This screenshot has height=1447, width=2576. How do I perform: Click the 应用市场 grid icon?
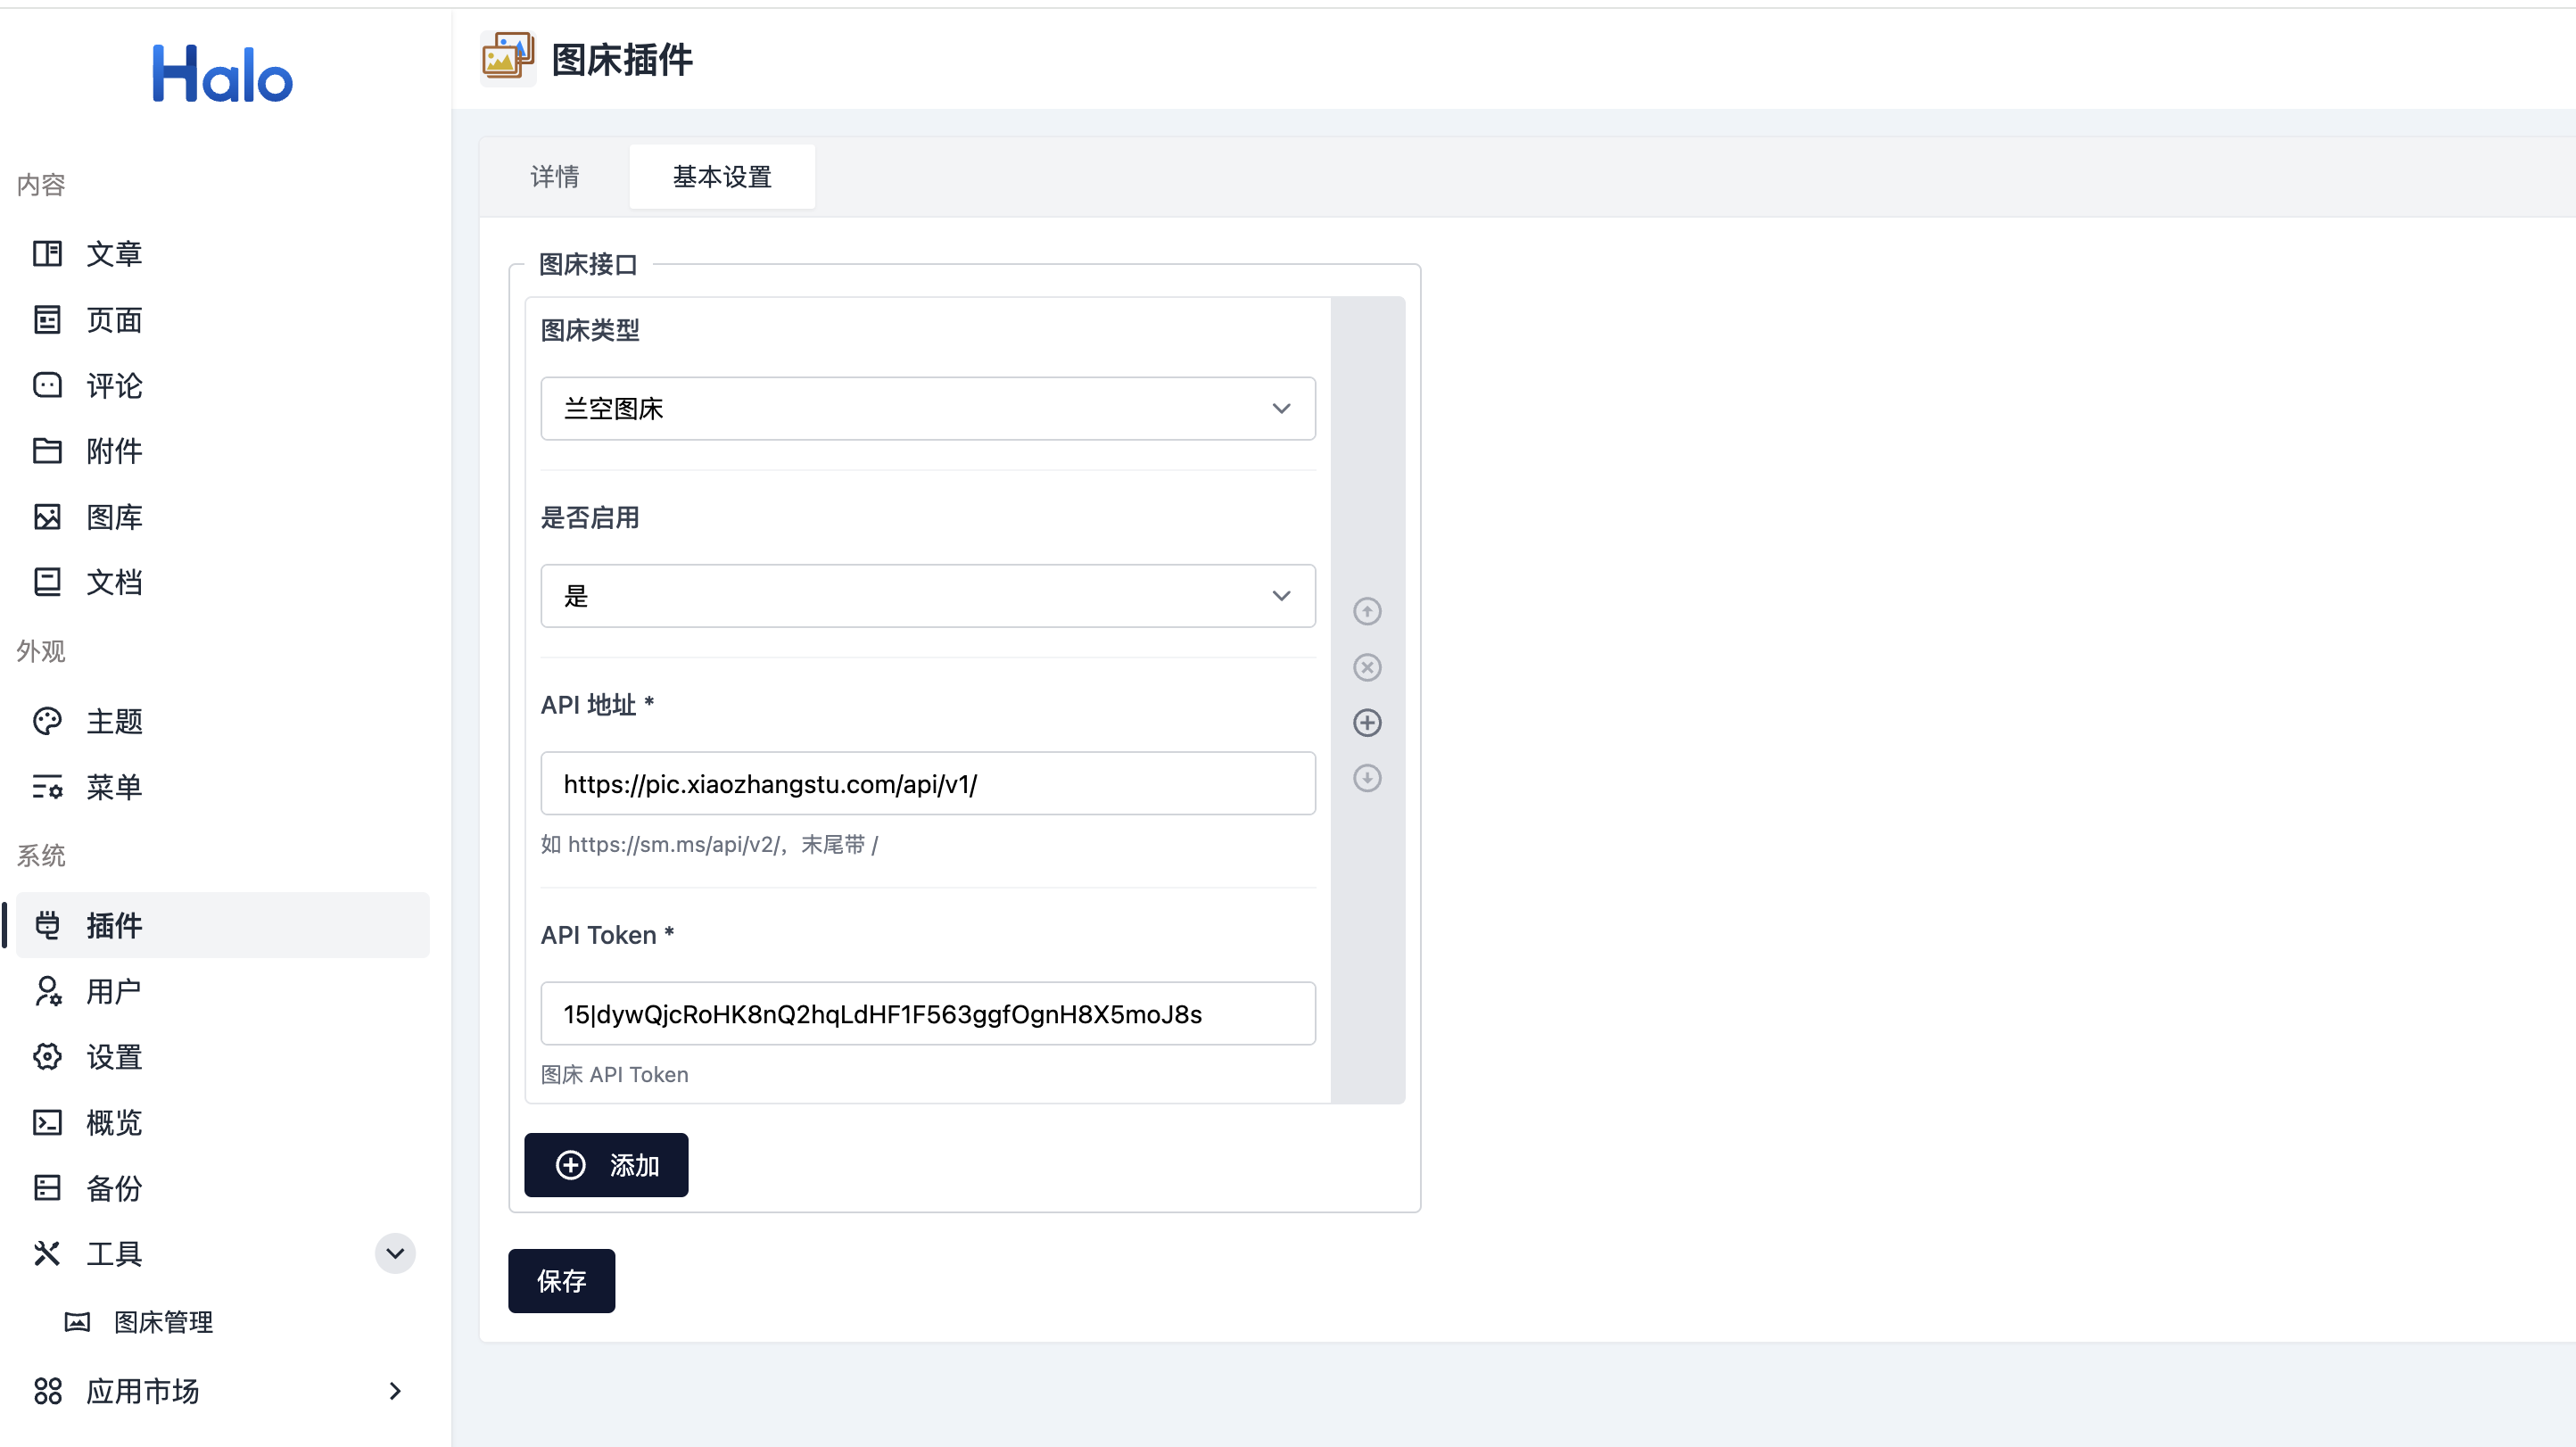(47, 1391)
